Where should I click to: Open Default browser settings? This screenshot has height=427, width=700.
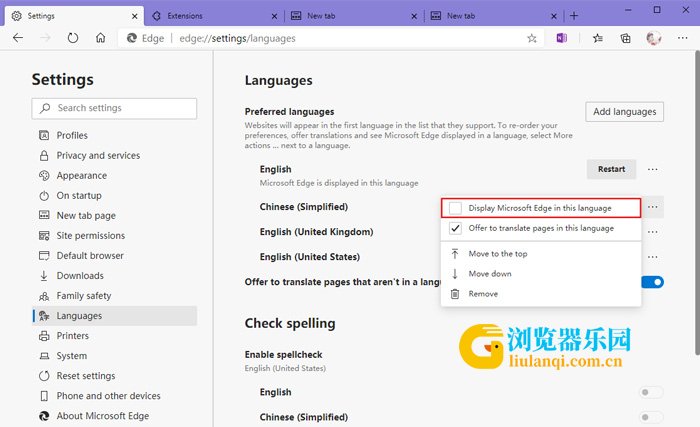(x=115, y=255)
